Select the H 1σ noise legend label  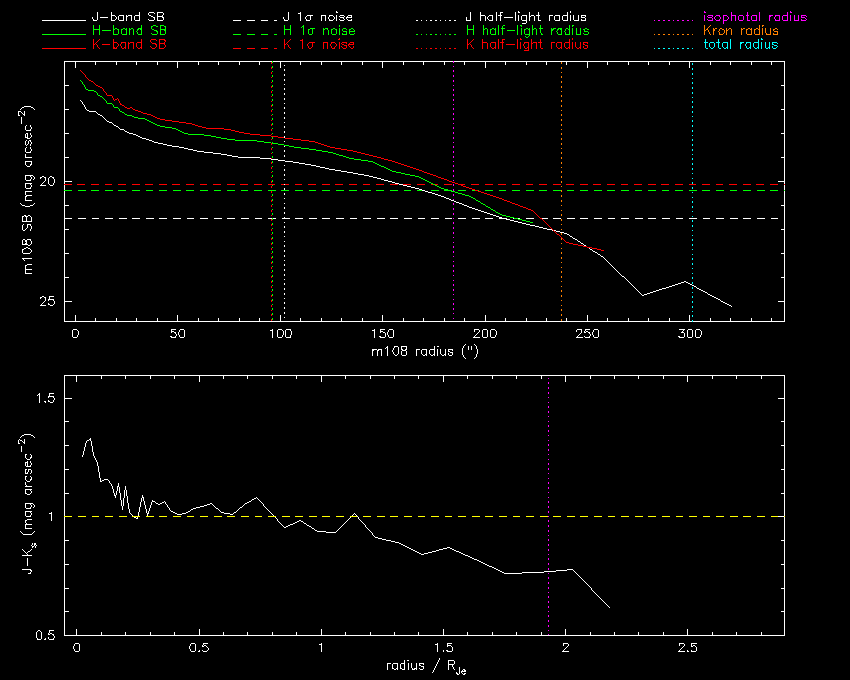coord(320,32)
